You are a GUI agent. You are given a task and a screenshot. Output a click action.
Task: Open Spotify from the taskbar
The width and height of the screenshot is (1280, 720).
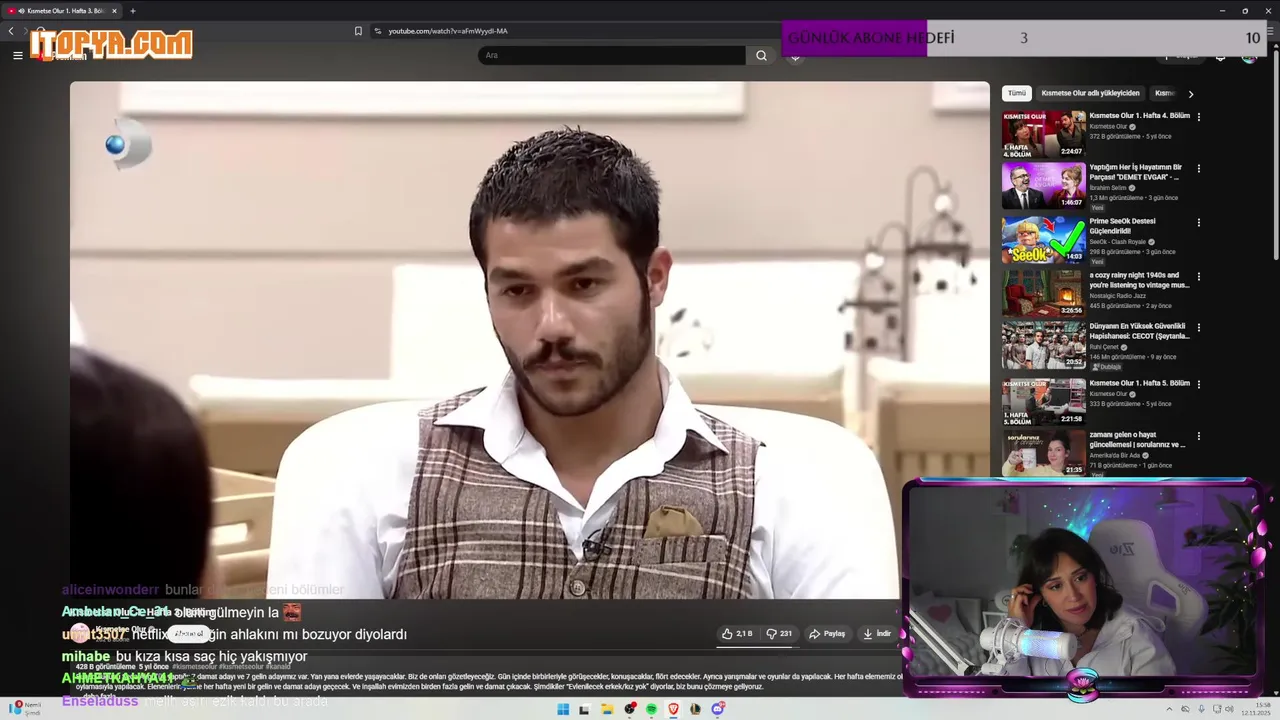[x=651, y=709]
